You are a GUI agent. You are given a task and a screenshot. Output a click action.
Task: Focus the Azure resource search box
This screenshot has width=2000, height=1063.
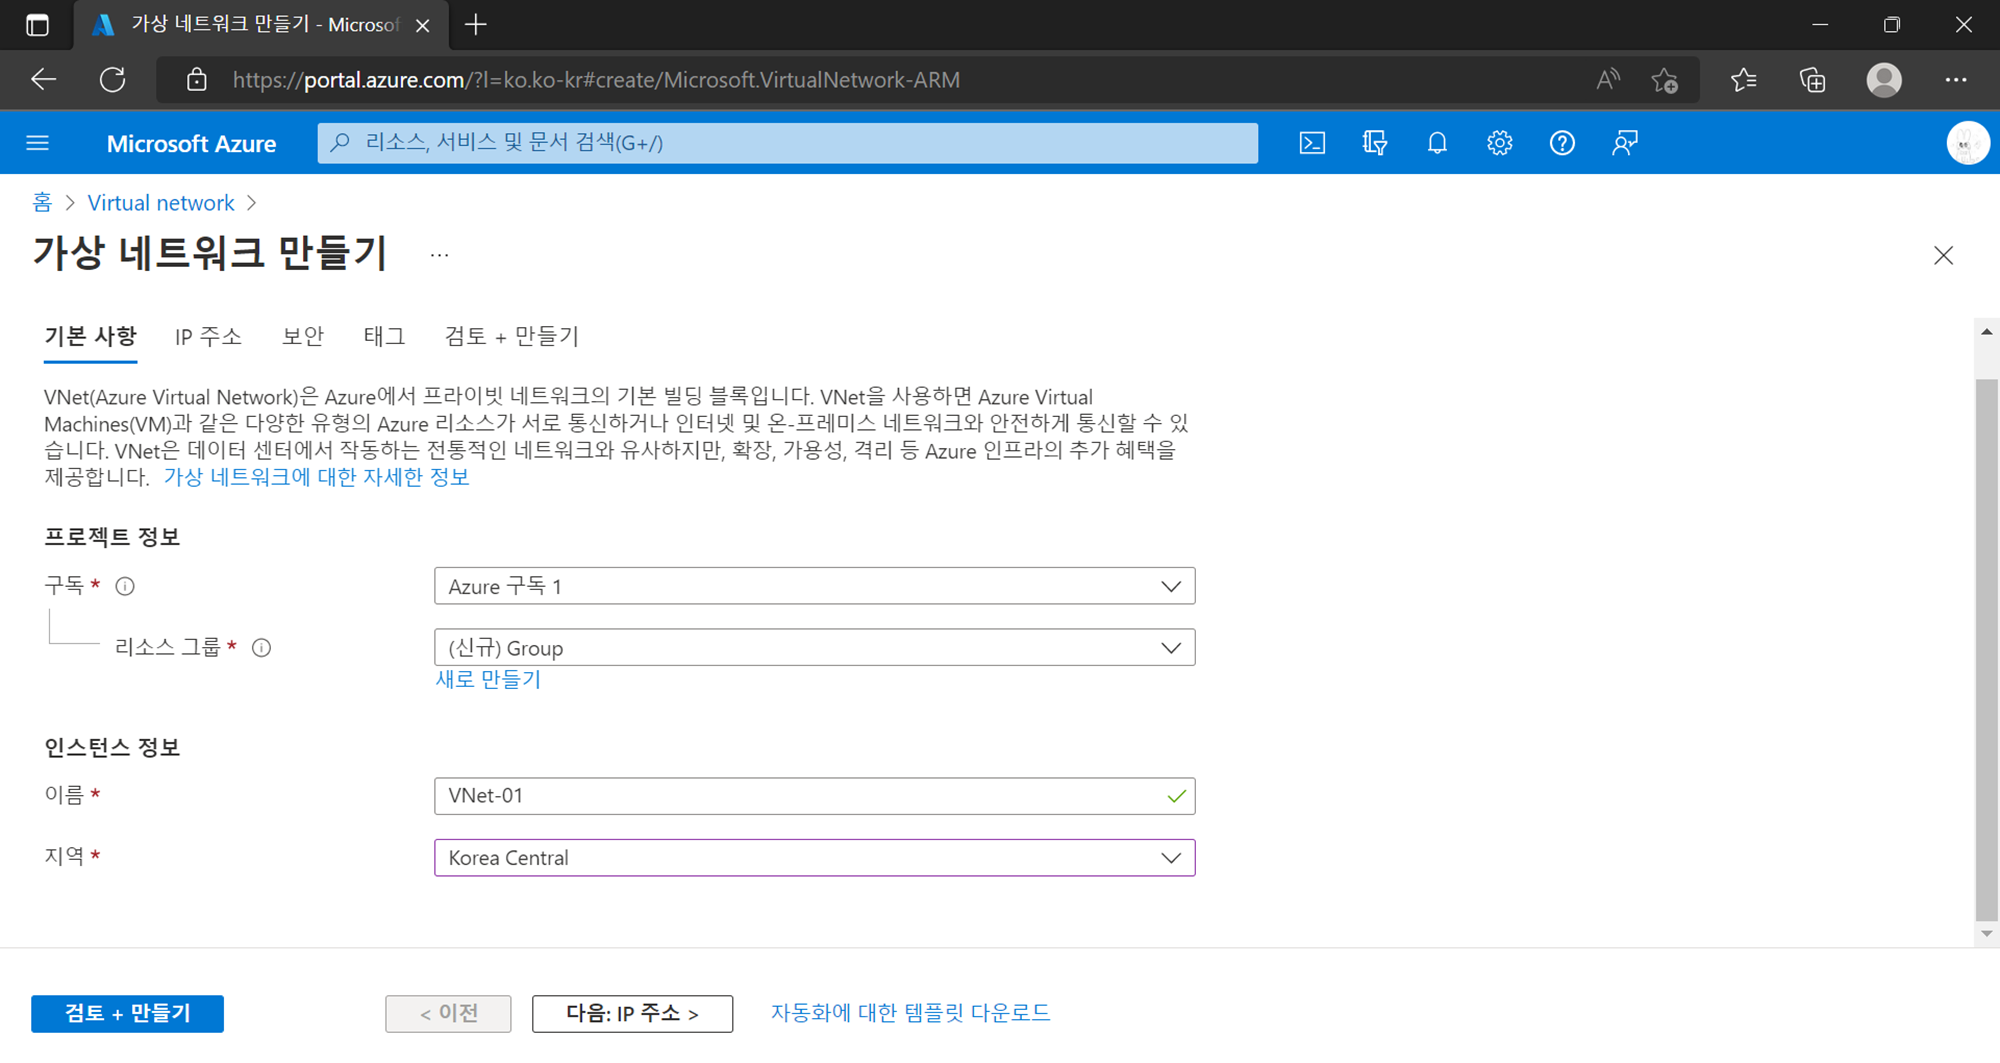coord(788,143)
